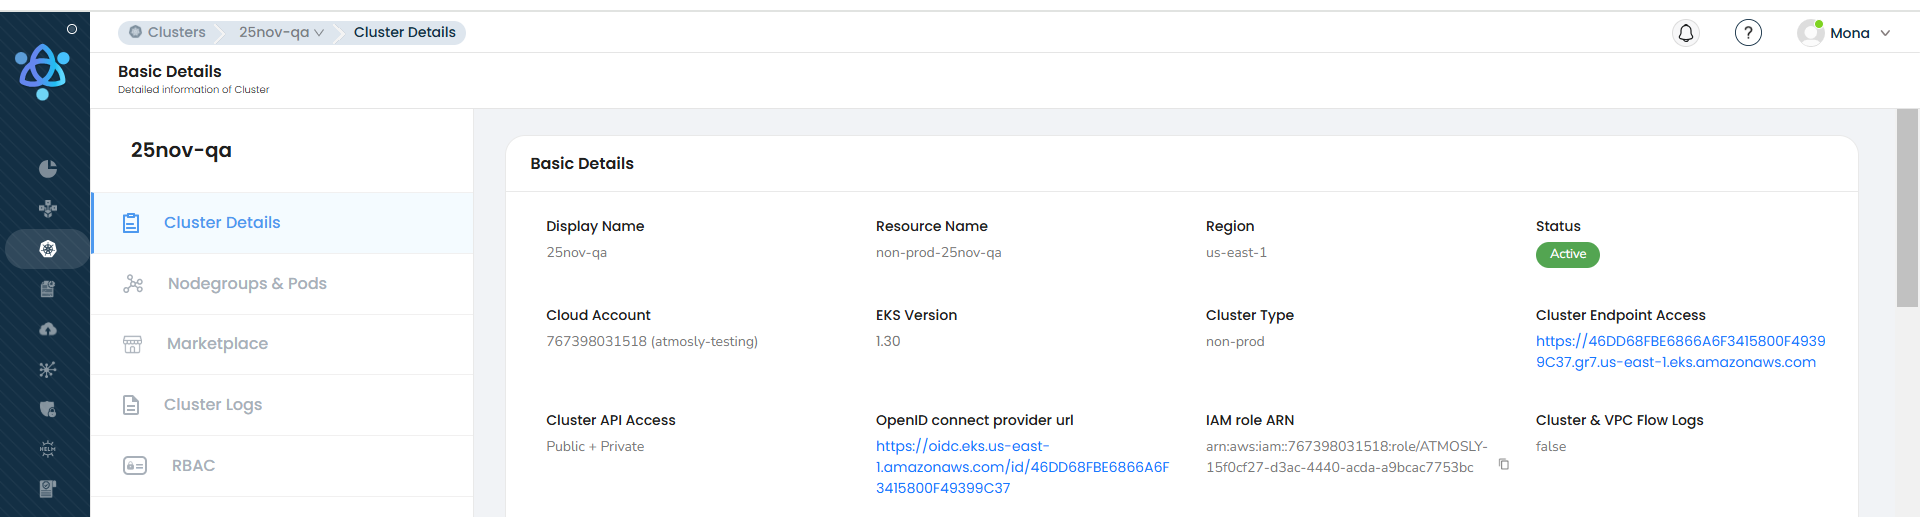Expand the 25nov-qa breadcrumb dropdown
1920x517 pixels.
point(281,32)
